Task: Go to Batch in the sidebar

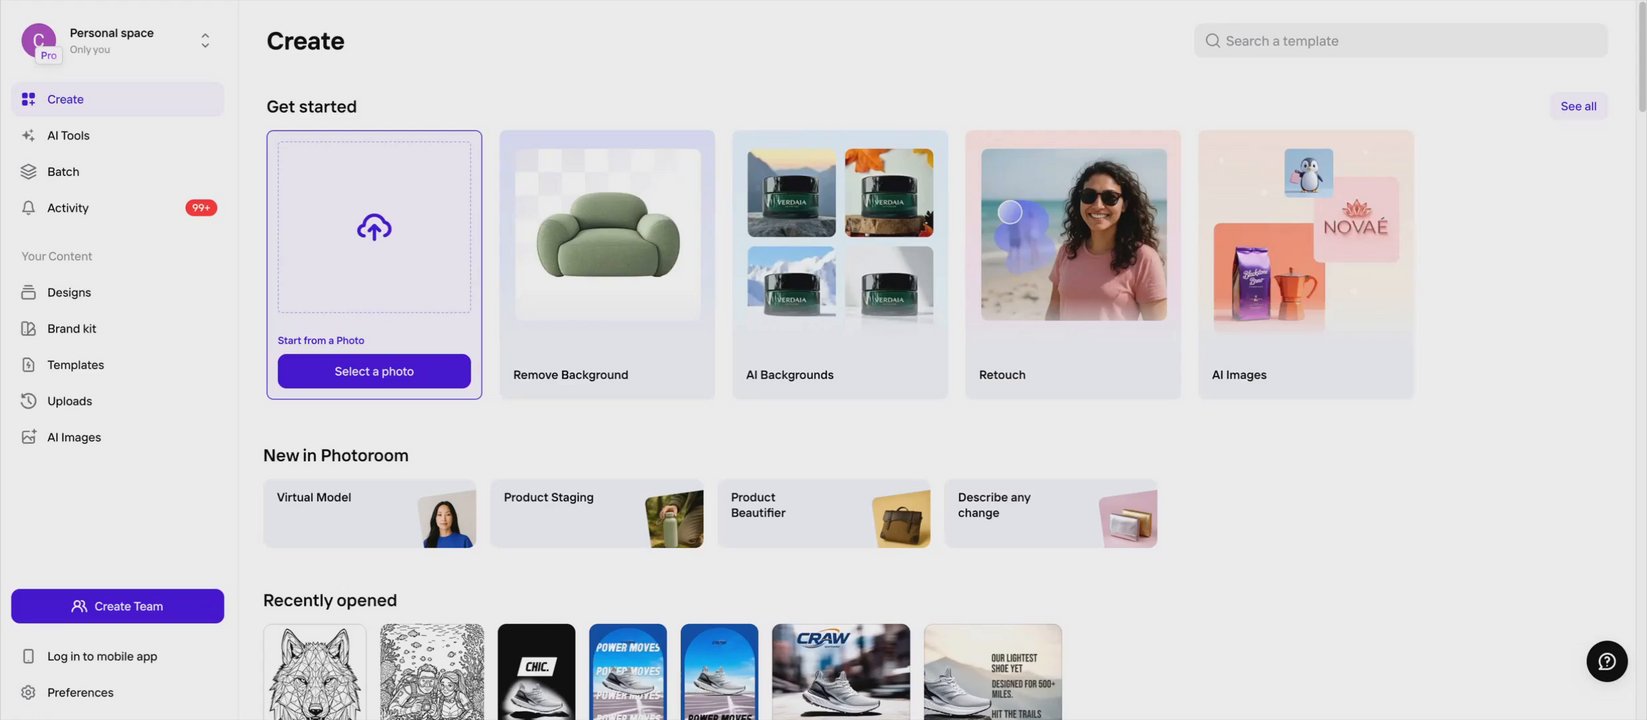Action: [x=117, y=172]
